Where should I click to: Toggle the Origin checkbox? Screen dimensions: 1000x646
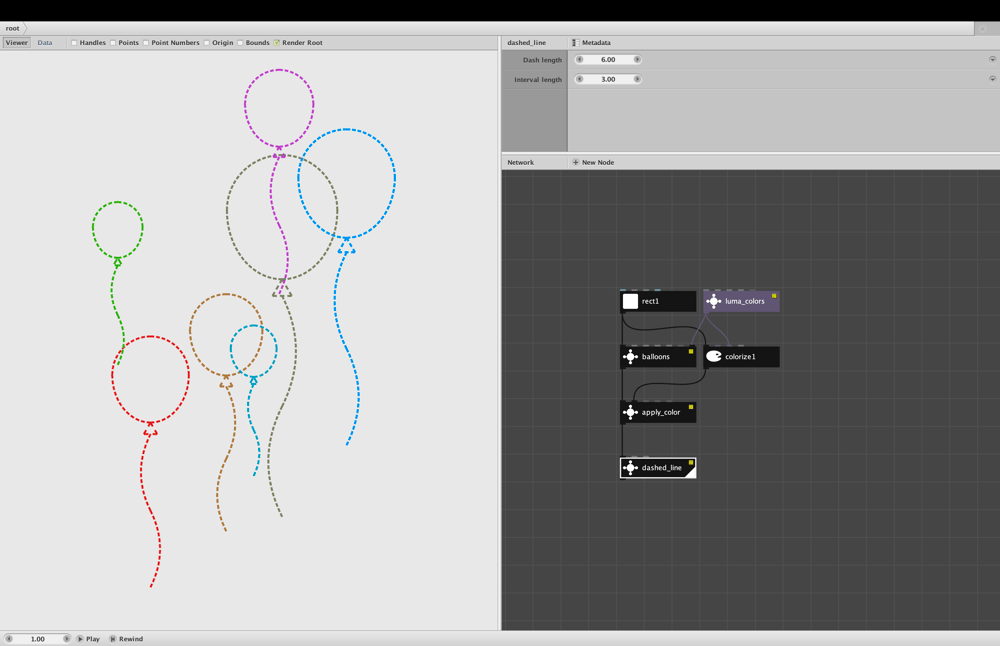pyautogui.click(x=207, y=43)
